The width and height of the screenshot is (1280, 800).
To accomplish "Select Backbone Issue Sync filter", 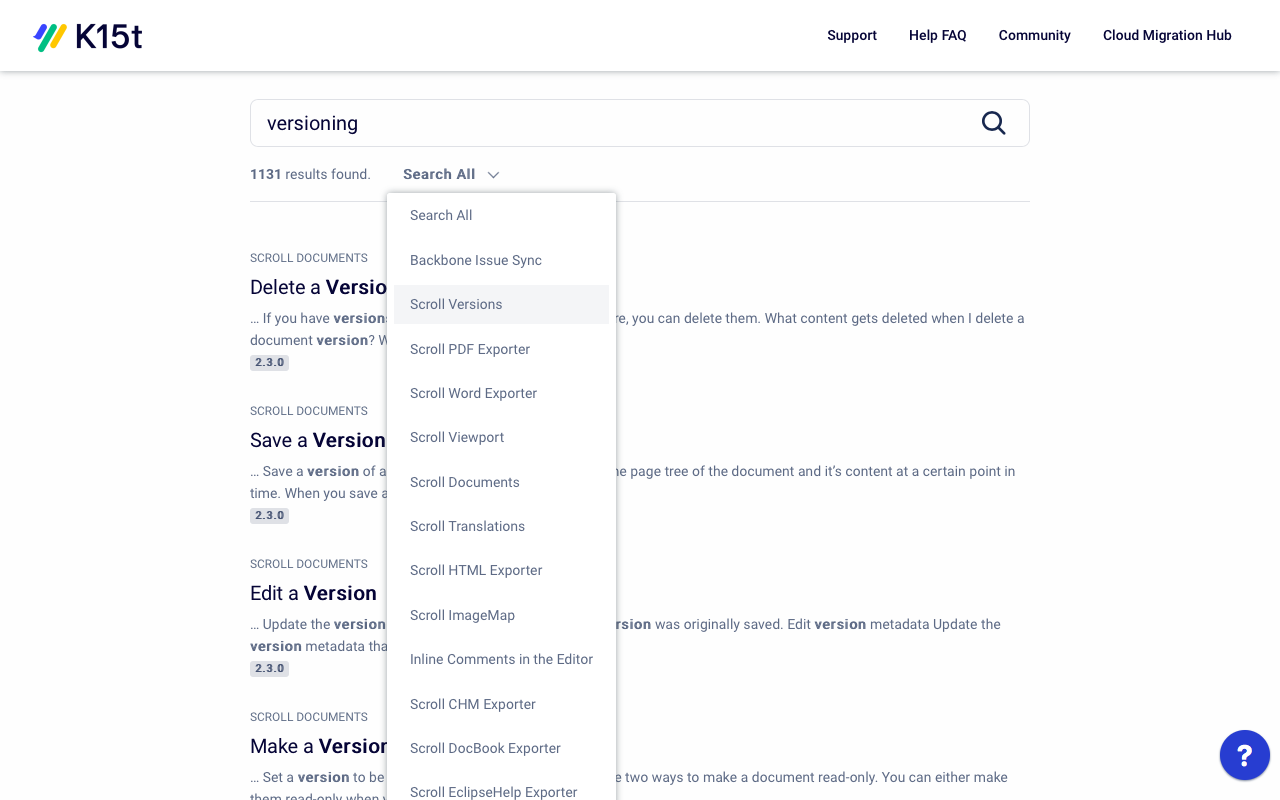I will [x=475, y=260].
